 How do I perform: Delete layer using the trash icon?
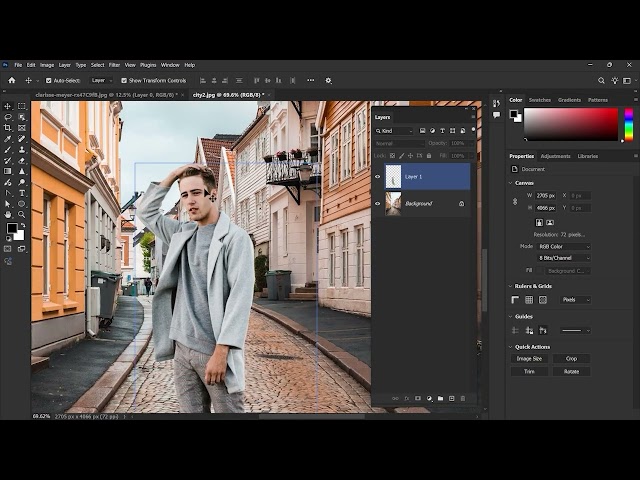point(463,398)
